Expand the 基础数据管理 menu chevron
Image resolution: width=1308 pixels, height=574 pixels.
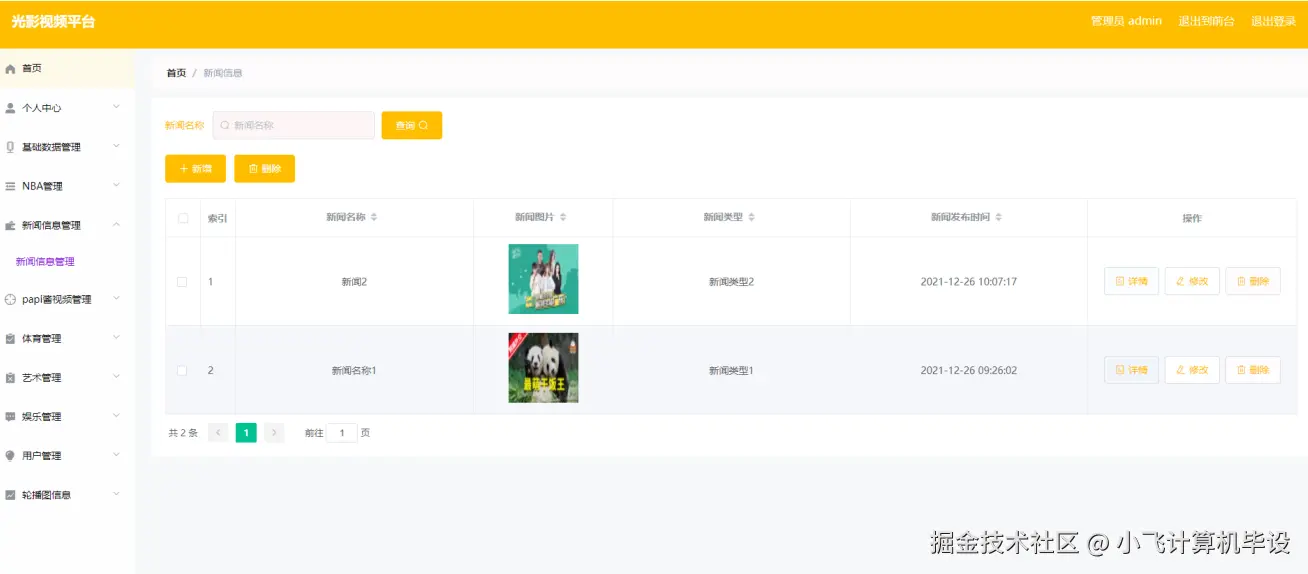click(116, 146)
